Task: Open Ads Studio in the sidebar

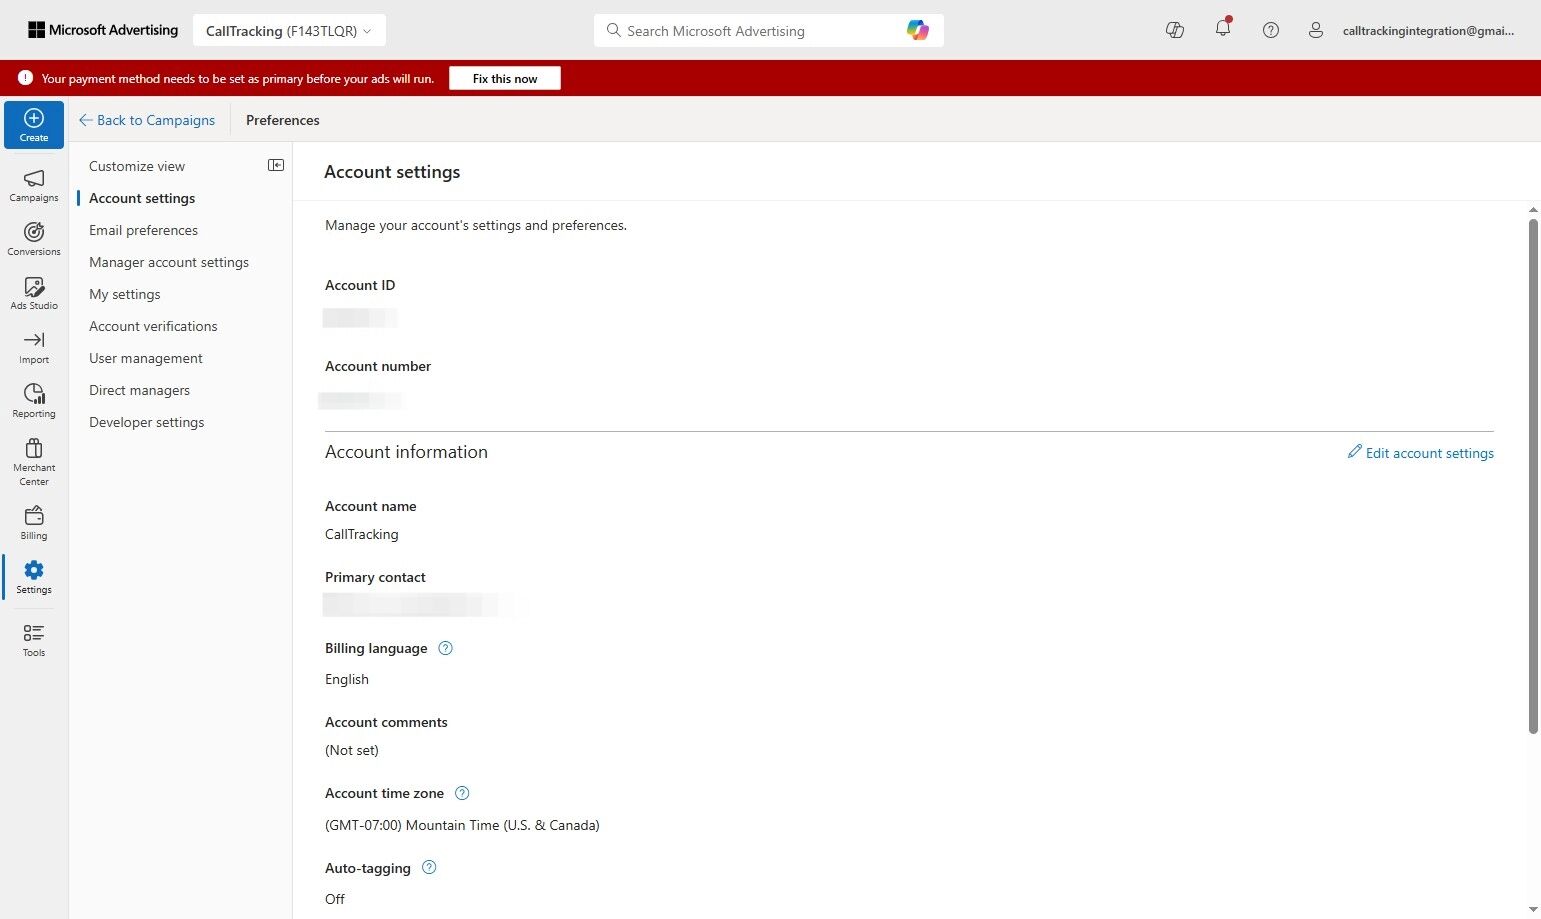Action: point(34,293)
